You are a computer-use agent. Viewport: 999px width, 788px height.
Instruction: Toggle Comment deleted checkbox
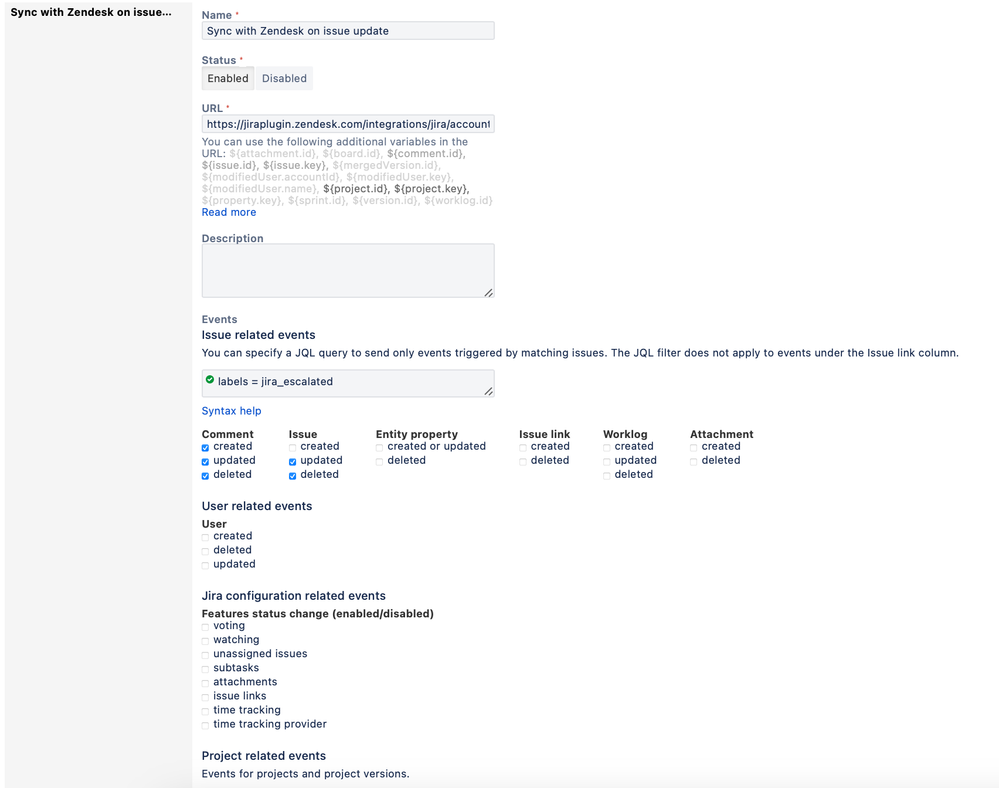pyautogui.click(x=205, y=476)
